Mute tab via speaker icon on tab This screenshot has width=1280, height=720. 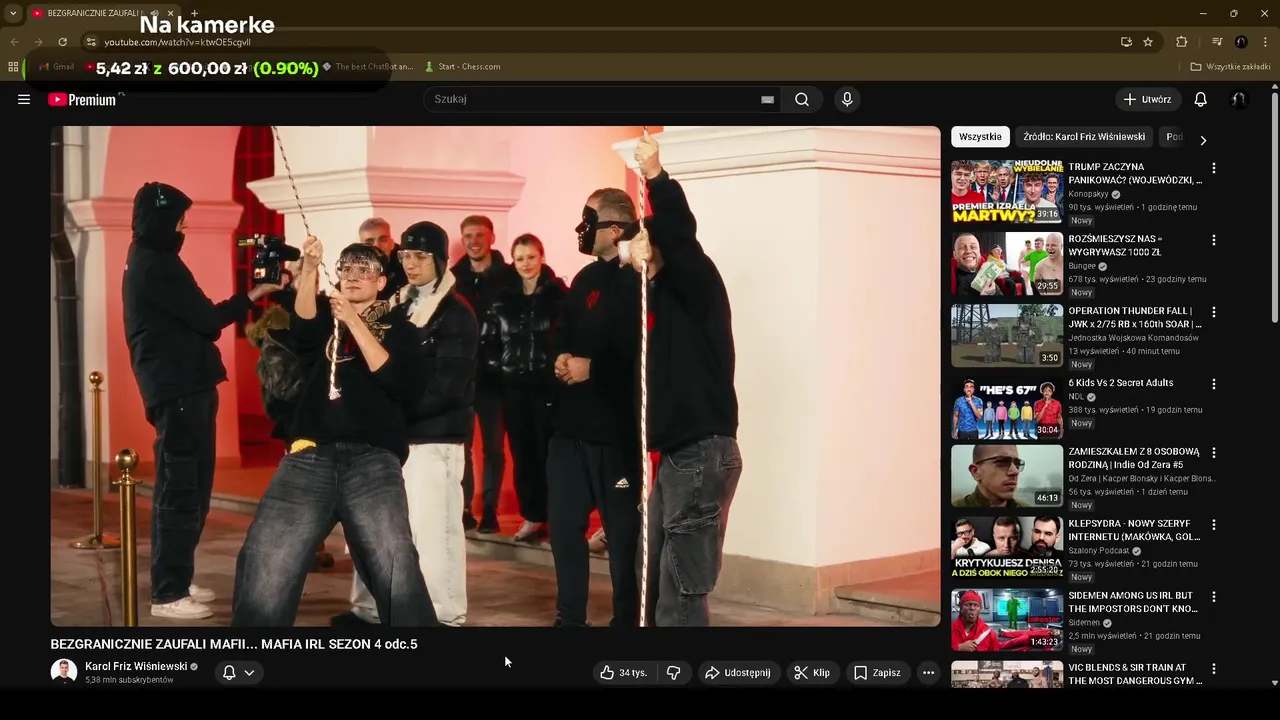click(154, 13)
